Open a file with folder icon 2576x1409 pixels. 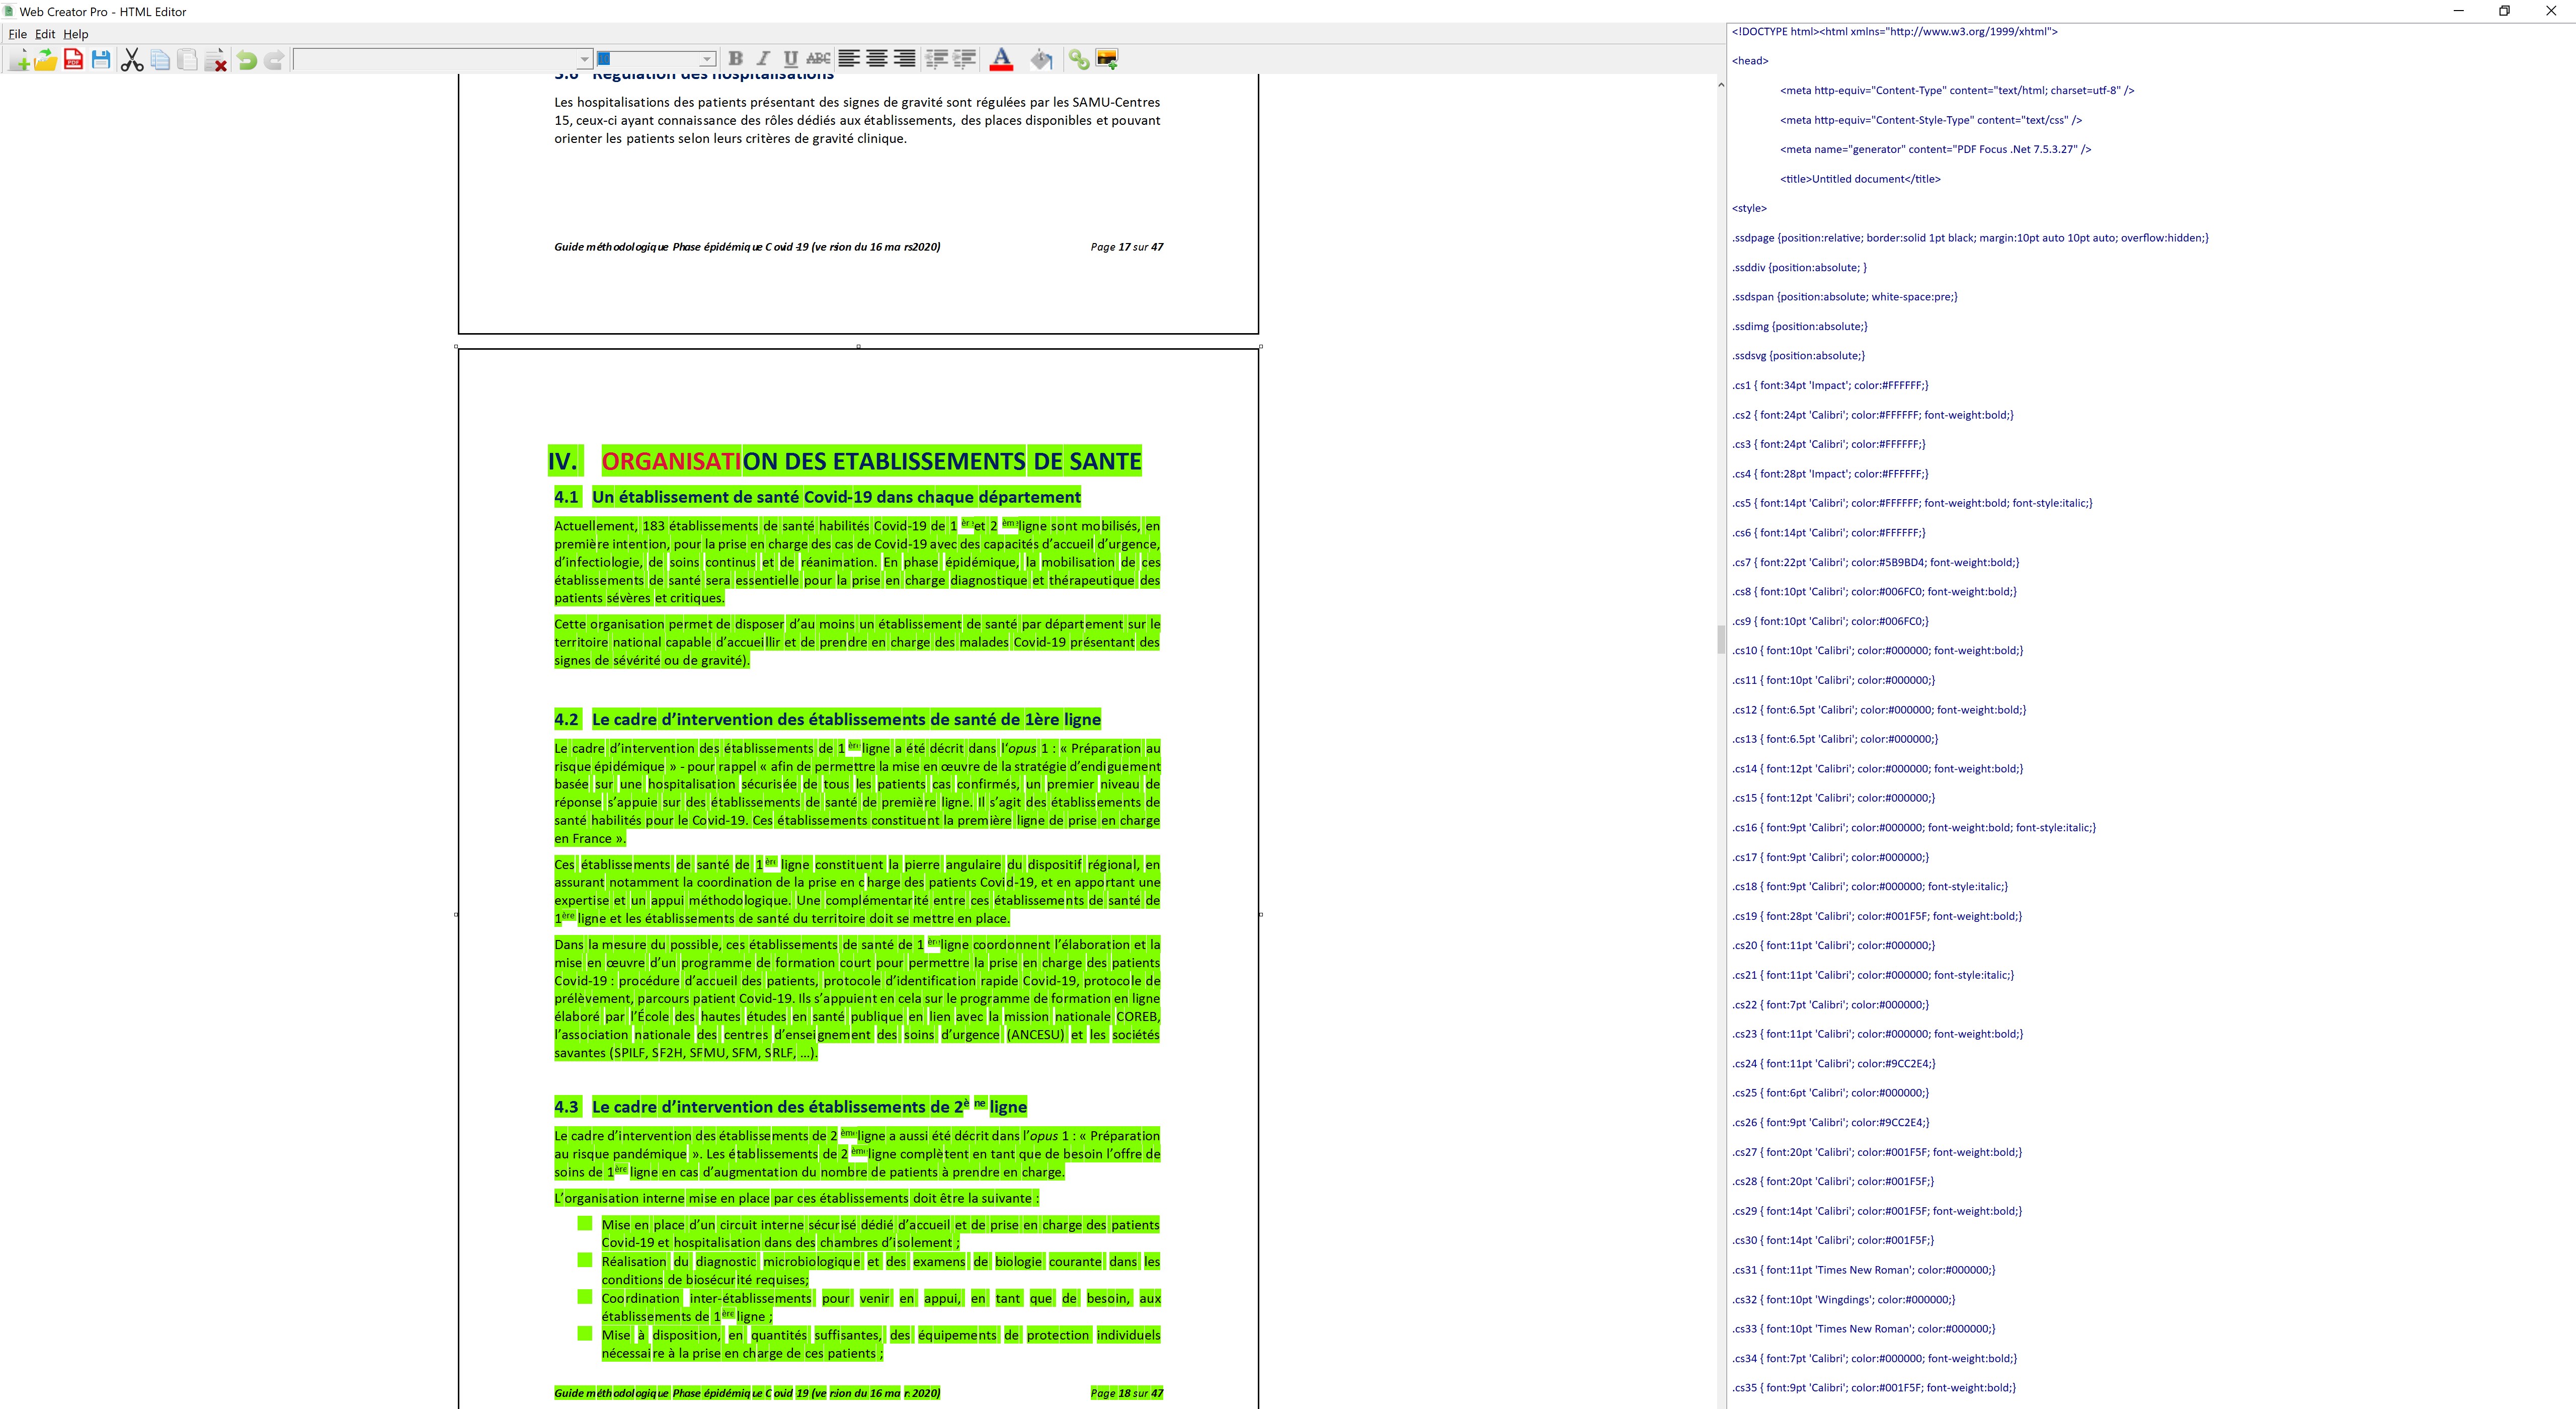tap(46, 60)
